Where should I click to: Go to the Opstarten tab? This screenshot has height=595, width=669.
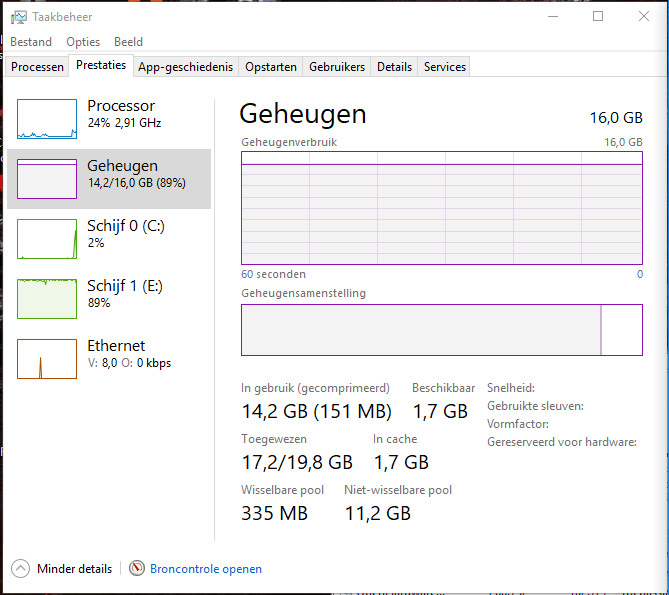(271, 67)
